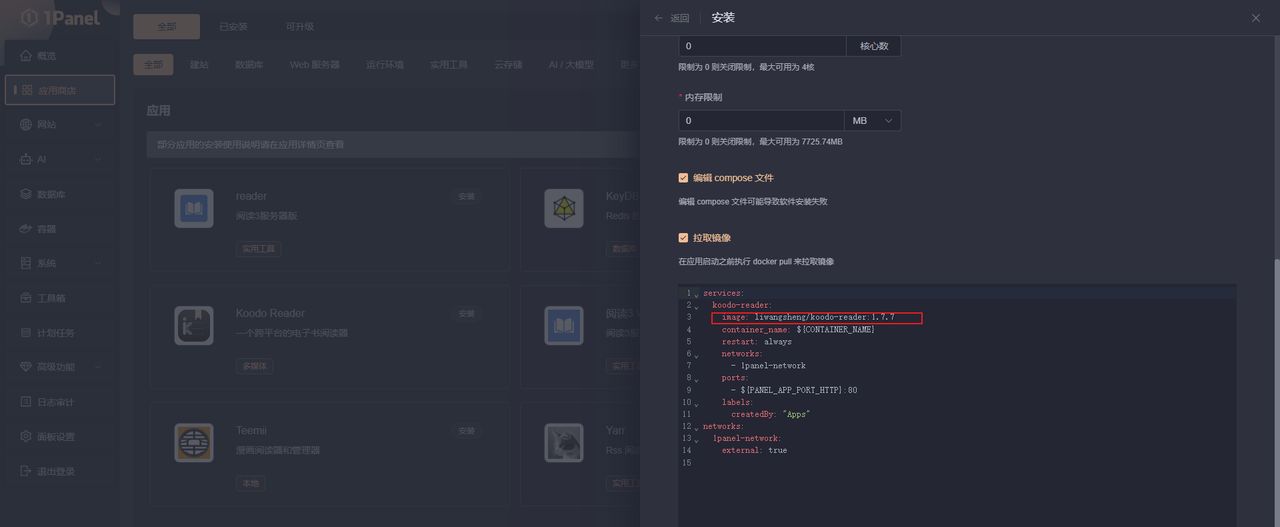Click the 多媒体 tag on Koodo Reader card
Screen dimensions: 1280x527
256,366
